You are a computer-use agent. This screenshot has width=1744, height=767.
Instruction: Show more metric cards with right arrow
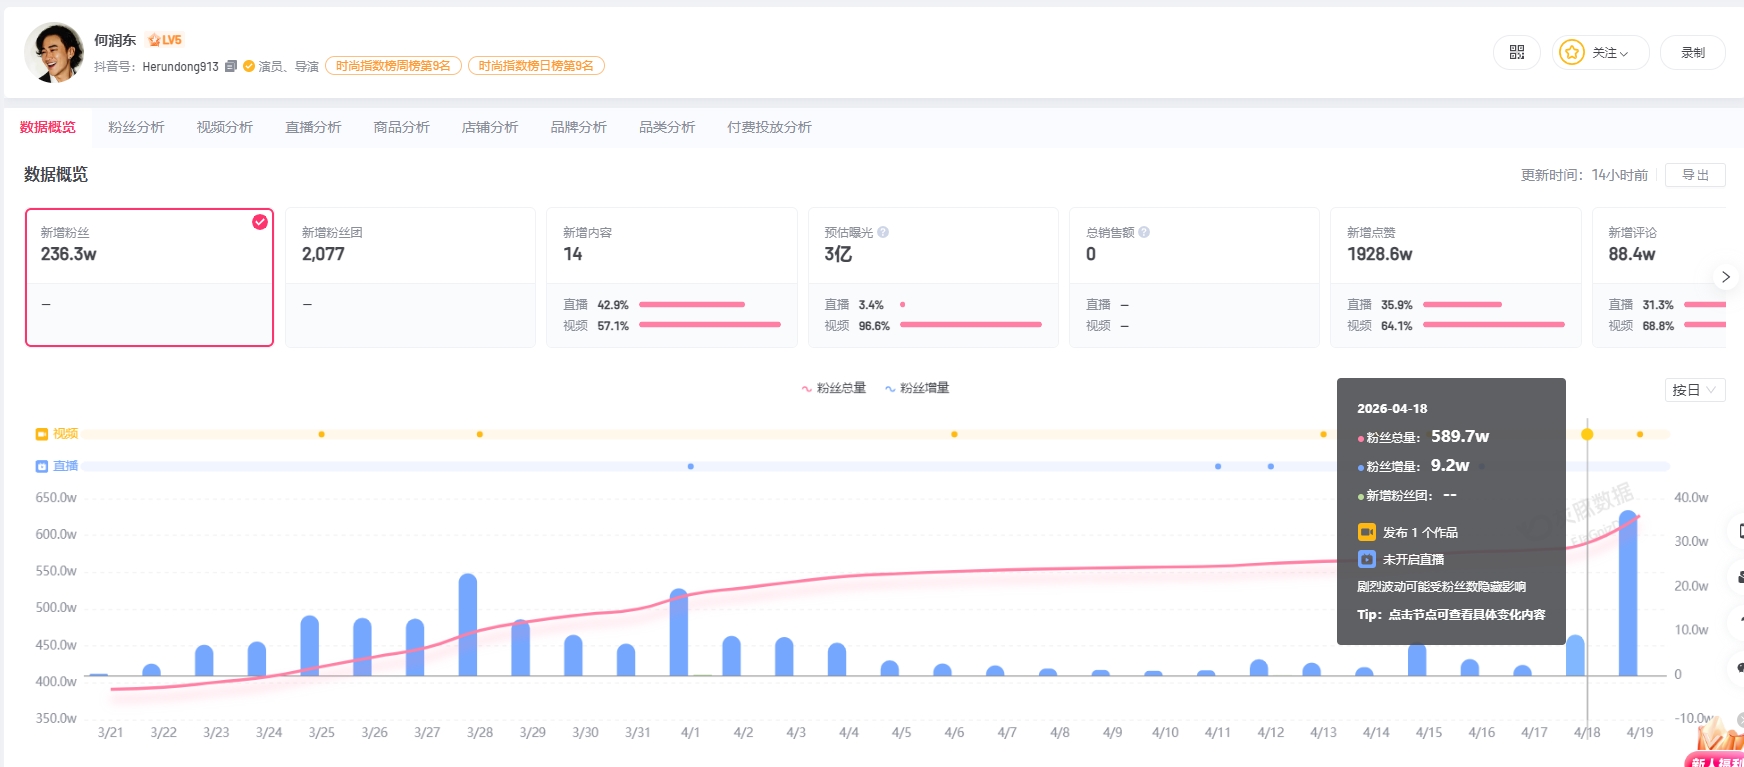pyautogui.click(x=1725, y=277)
